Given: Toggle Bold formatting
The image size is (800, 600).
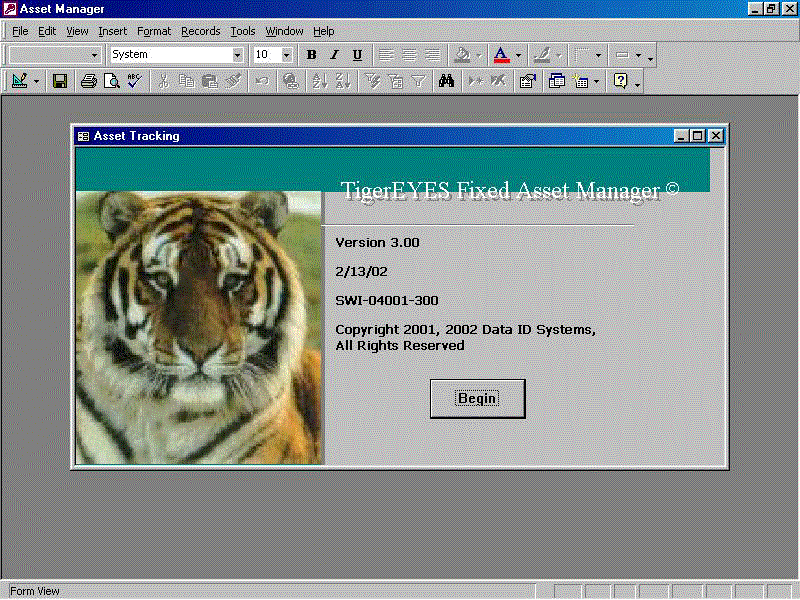Looking at the screenshot, I should [x=311, y=55].
